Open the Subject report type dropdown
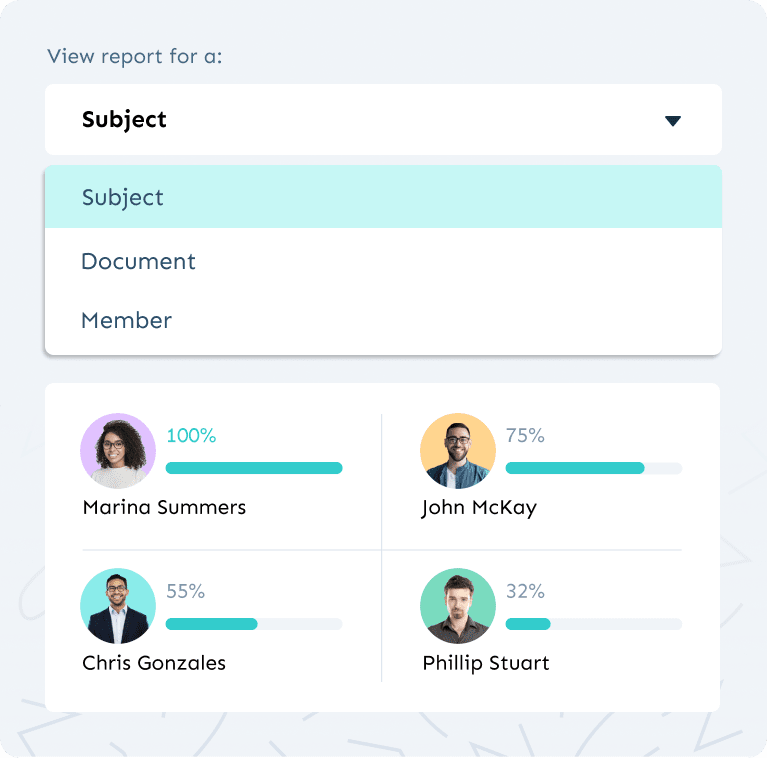The image size is (767, 758). point(382,120)
